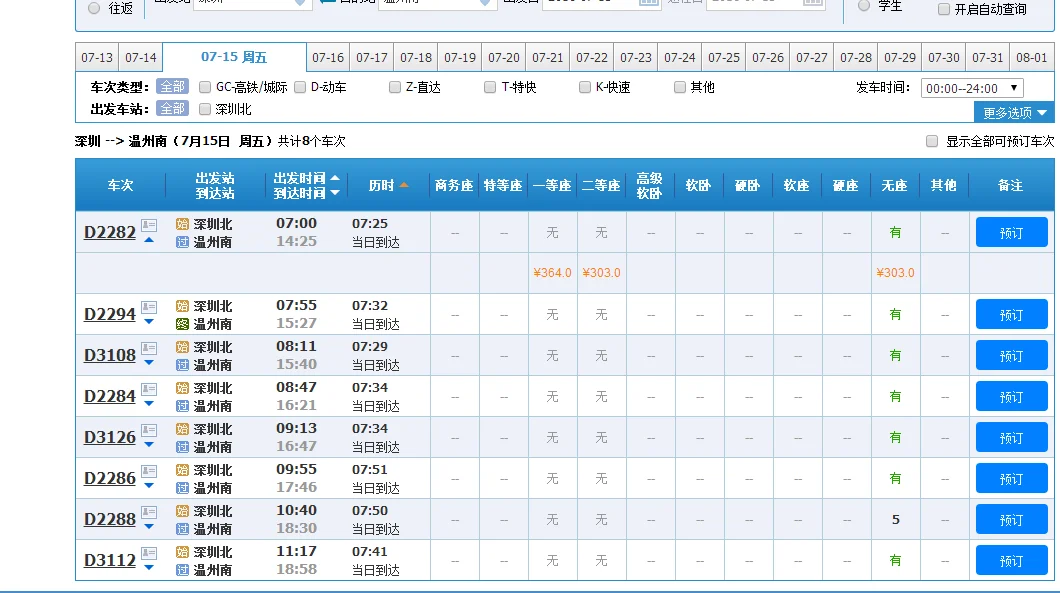
Task: Click the timetable icon beside train D3112
Action: coord(148,553)
